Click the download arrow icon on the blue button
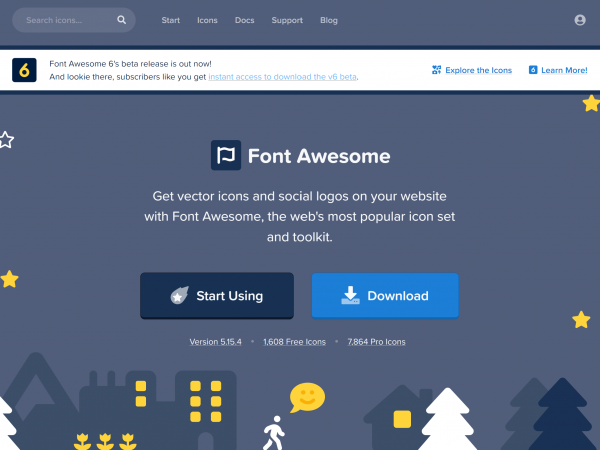The width and height of the screenshot is (600, 450). pyautogui.click(x=350, y=295)
